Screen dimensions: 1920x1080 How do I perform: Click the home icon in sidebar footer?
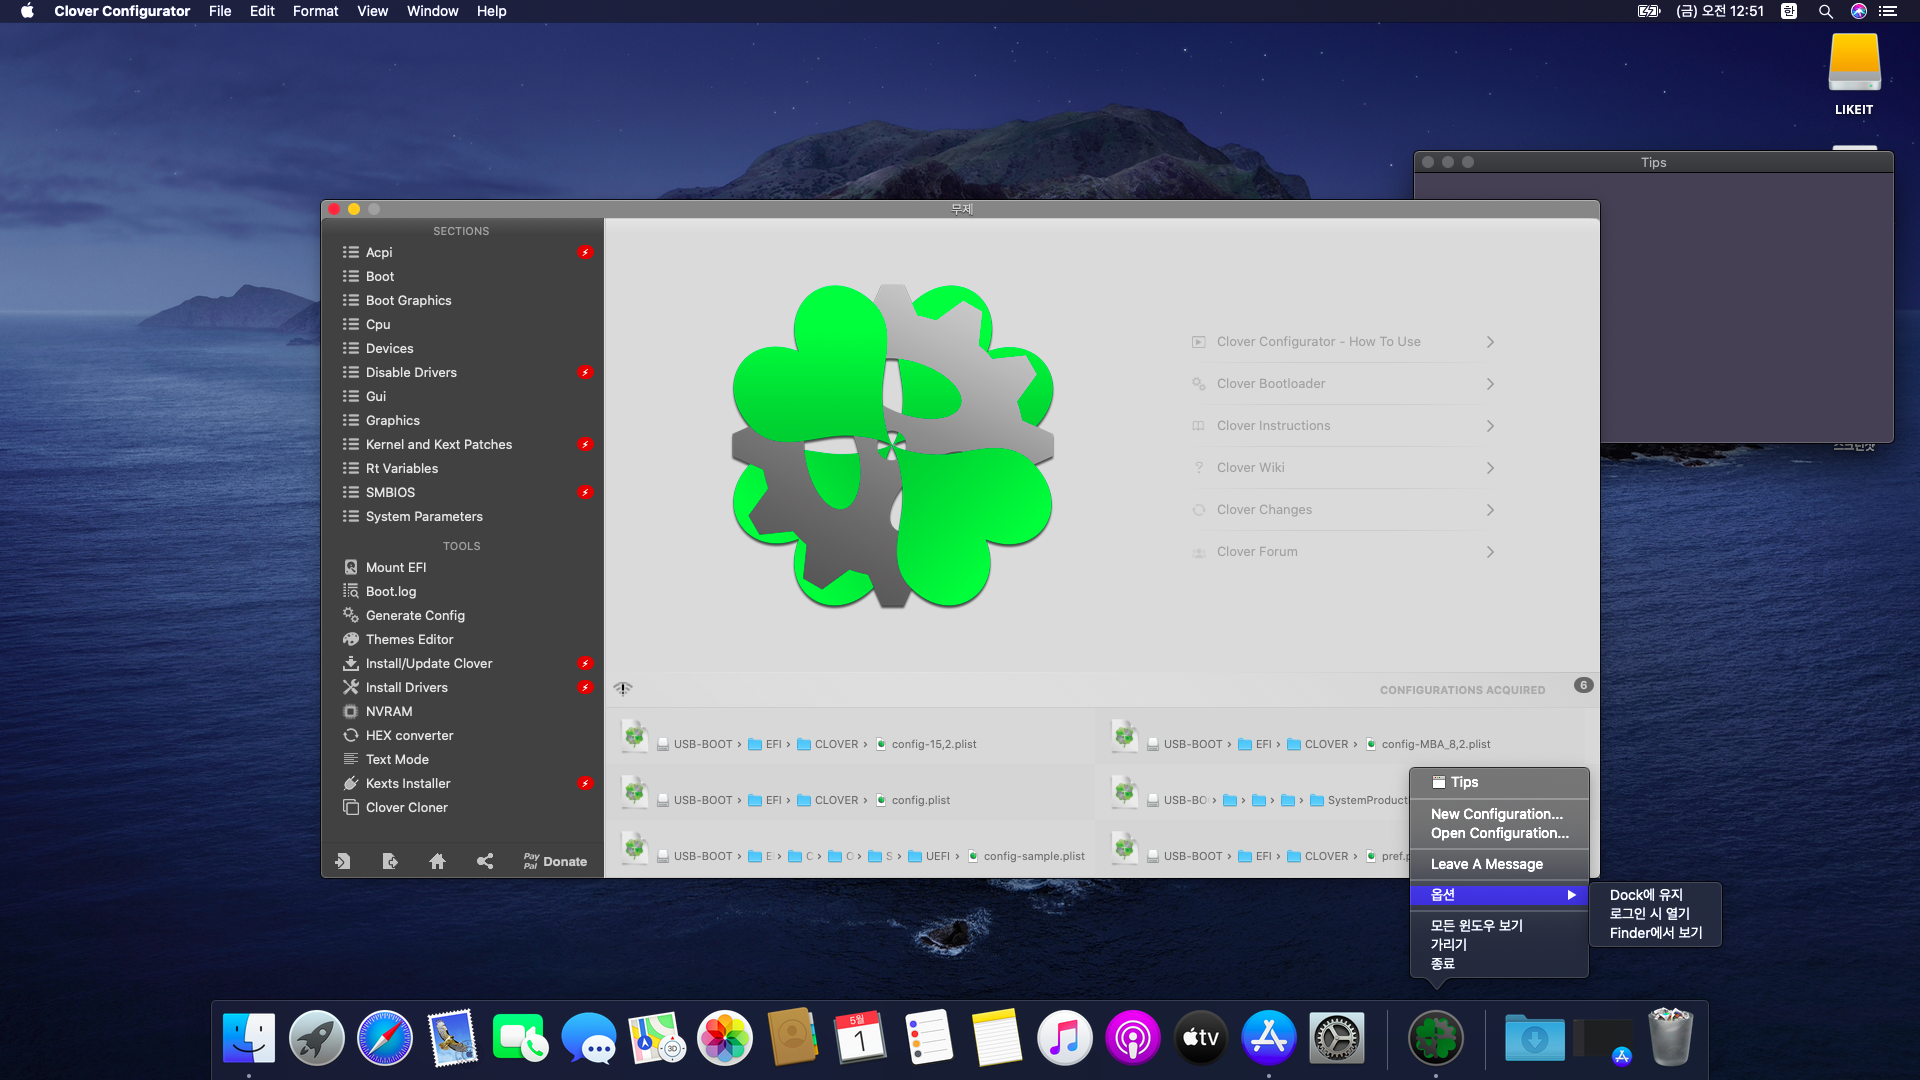(437, 861)
